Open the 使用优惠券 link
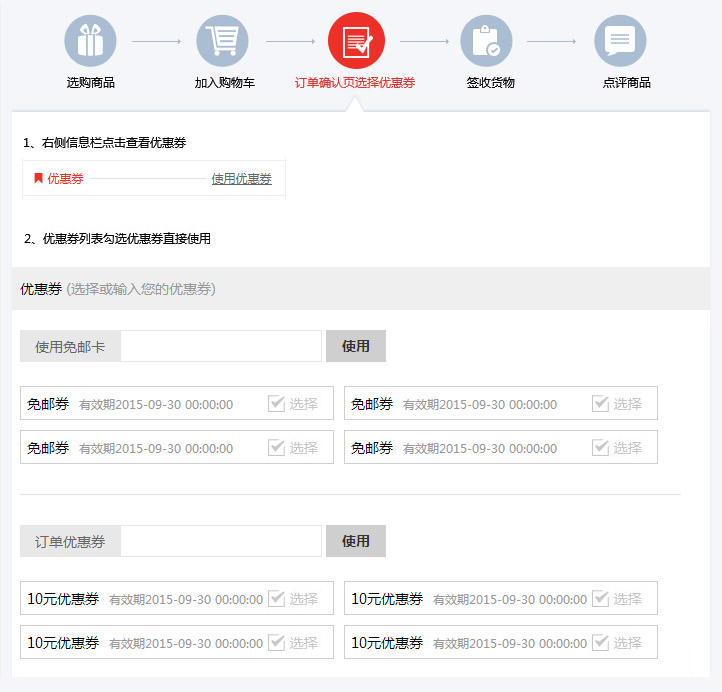This screenshot has width=722, height=692. pyautogui.click(x=242, y=179)
